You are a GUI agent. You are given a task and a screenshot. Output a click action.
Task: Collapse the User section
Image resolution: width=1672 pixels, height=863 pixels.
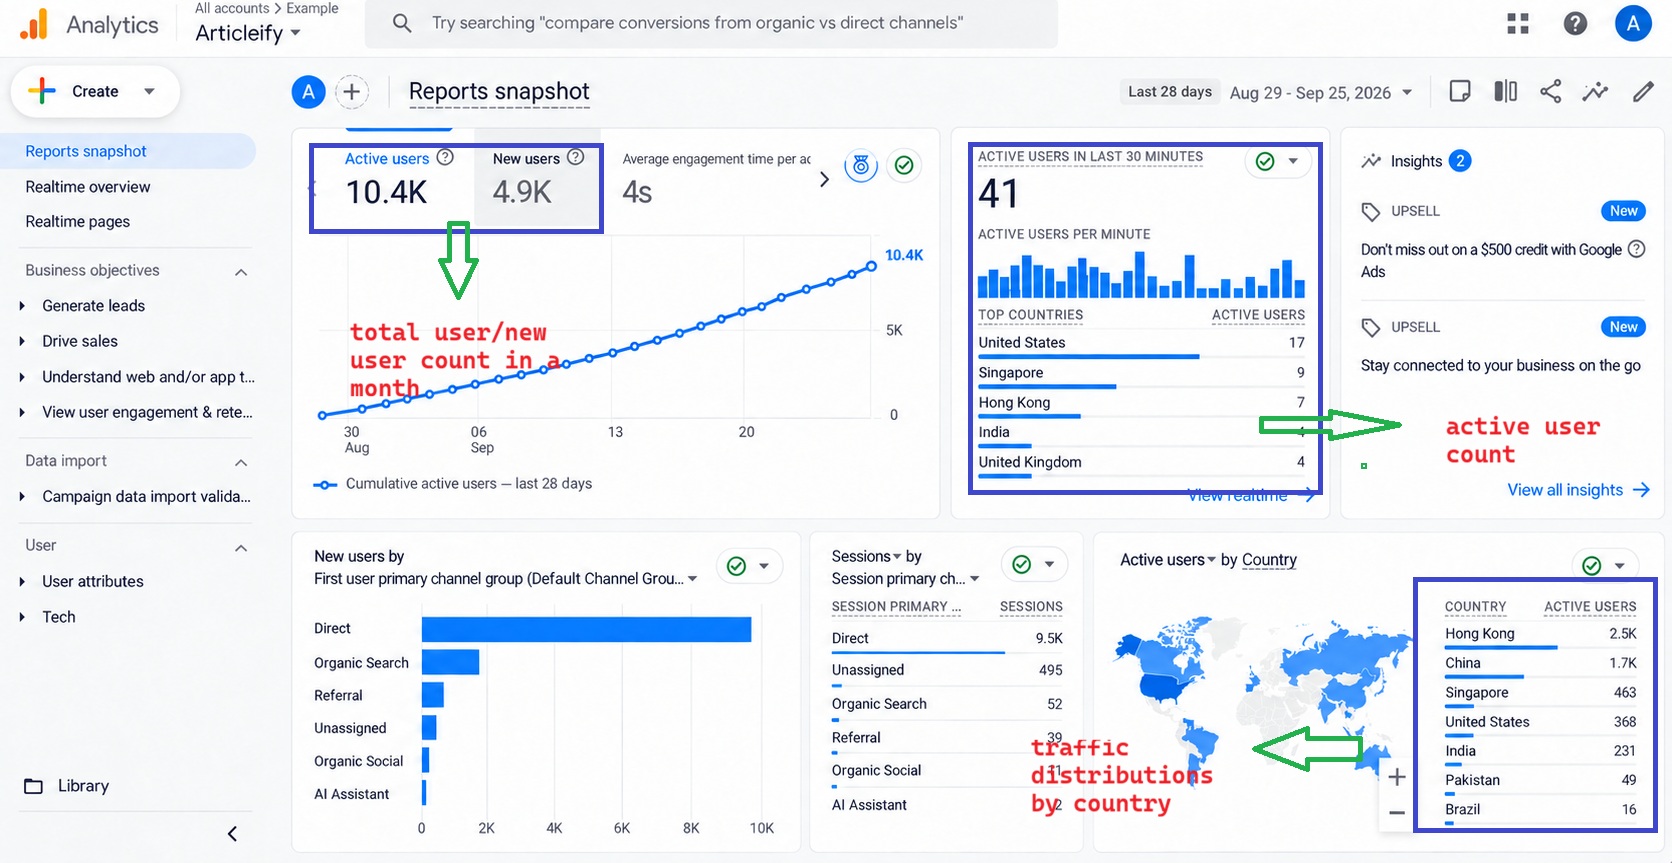(241, 548)
